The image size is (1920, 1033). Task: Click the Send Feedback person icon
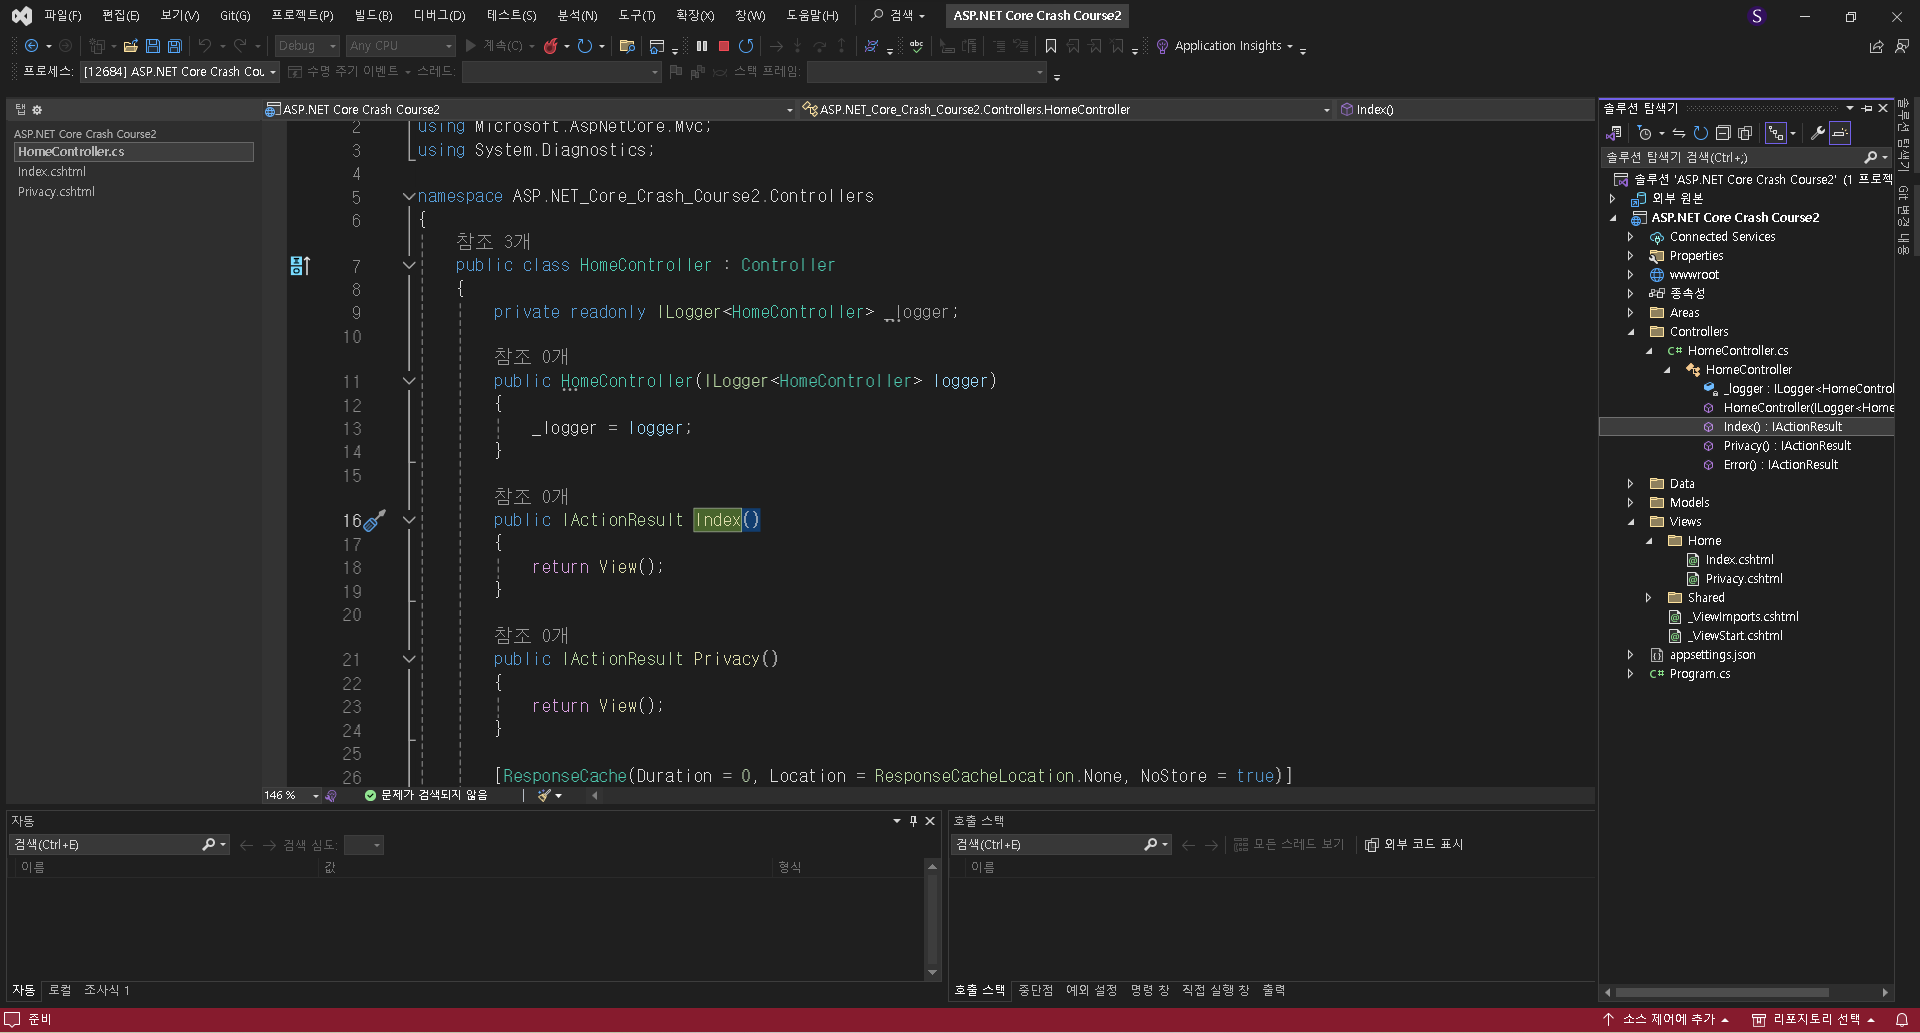pos(1902,46)
